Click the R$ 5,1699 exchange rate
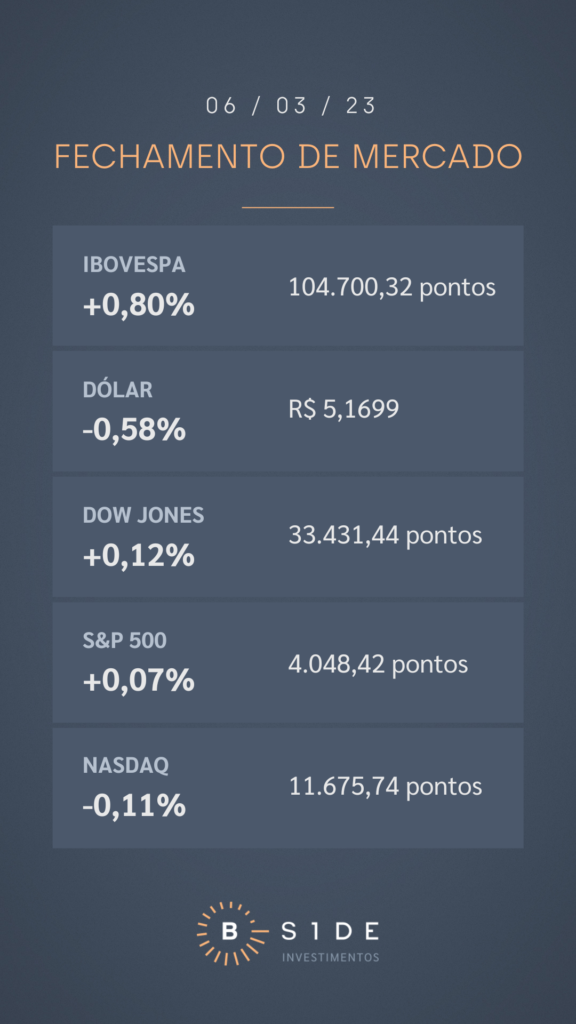 (344, 409)
